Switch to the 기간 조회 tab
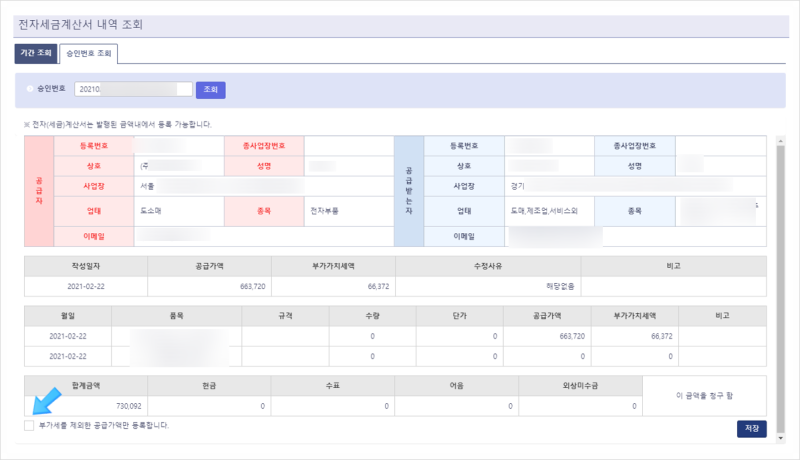 pos(36,53)
